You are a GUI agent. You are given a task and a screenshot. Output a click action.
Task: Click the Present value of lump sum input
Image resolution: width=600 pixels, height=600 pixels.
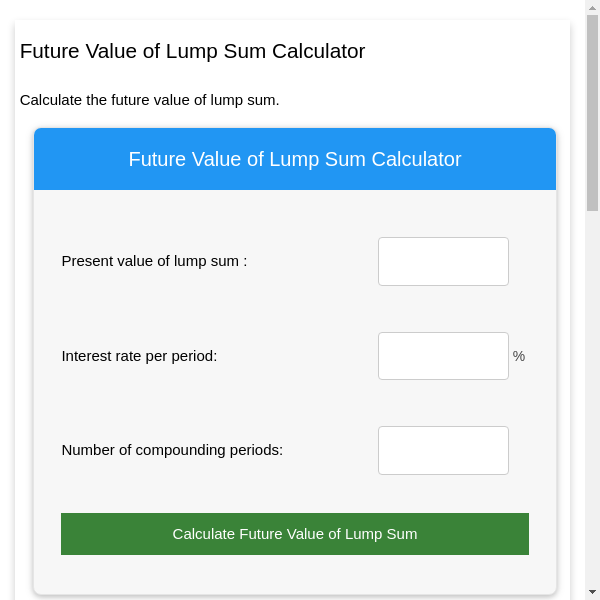tap(443, 261)
